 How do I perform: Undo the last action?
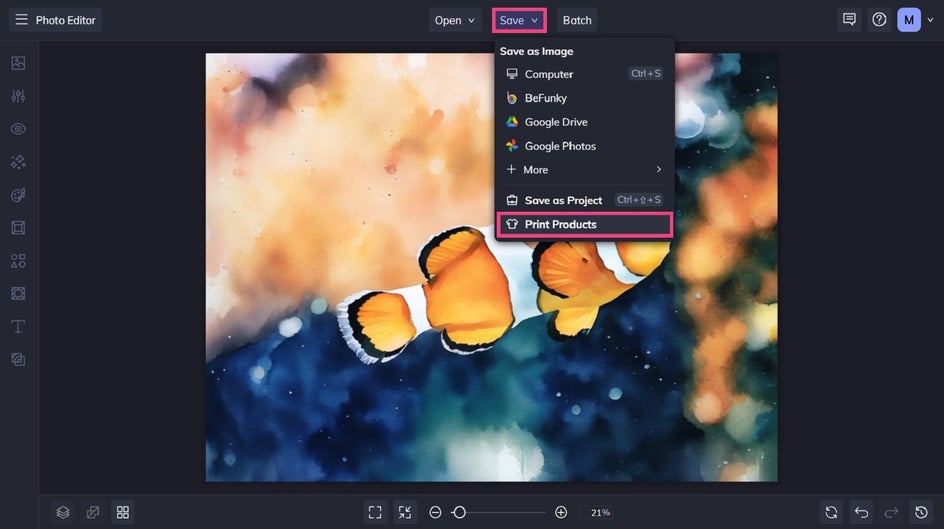pos(862,512)
